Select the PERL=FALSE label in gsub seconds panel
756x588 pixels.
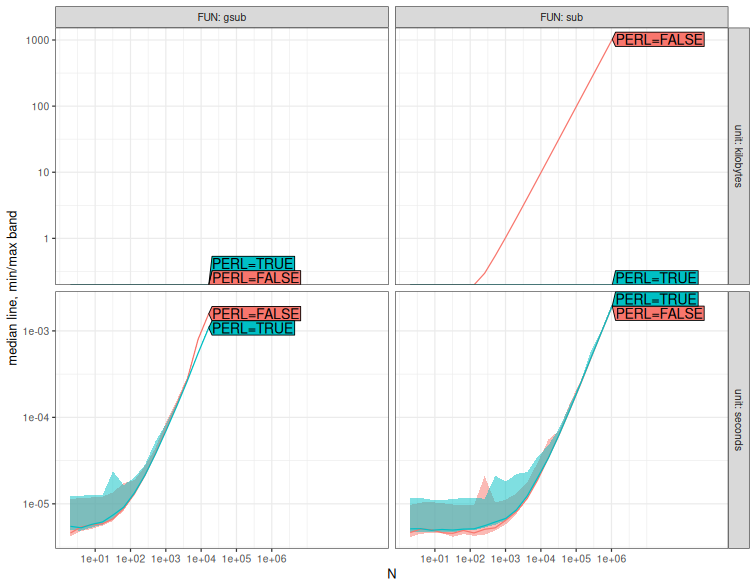pyautogui.click(x=255, y=314)
